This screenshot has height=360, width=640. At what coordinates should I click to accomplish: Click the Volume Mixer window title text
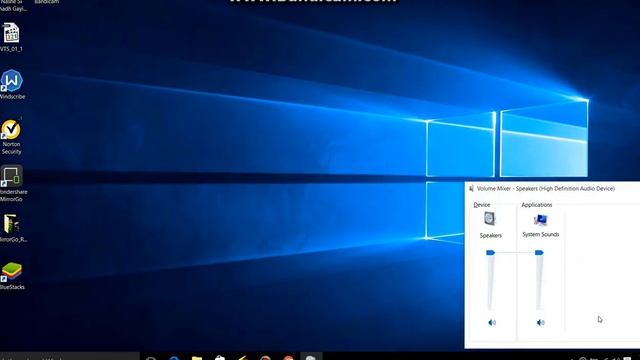546,189
